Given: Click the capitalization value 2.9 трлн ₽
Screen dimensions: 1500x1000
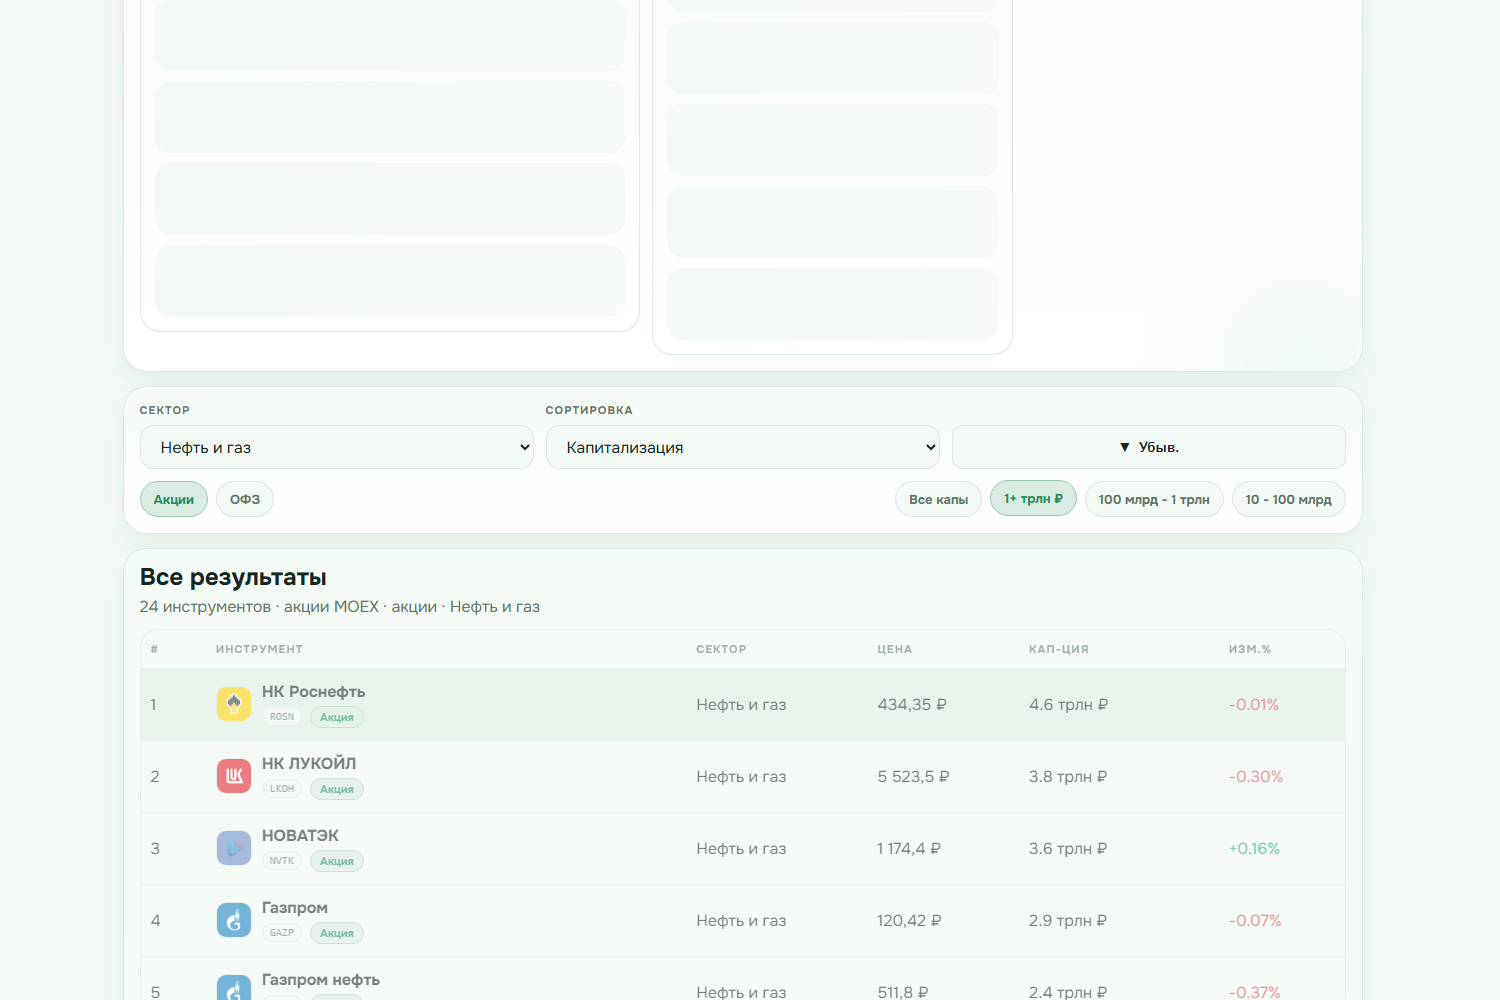Looking at the screenshot, I should click(1068, 921).
